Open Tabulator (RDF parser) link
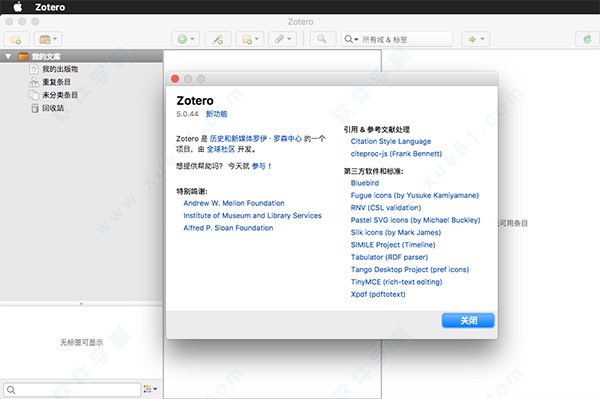 click(x=389, y=257)
